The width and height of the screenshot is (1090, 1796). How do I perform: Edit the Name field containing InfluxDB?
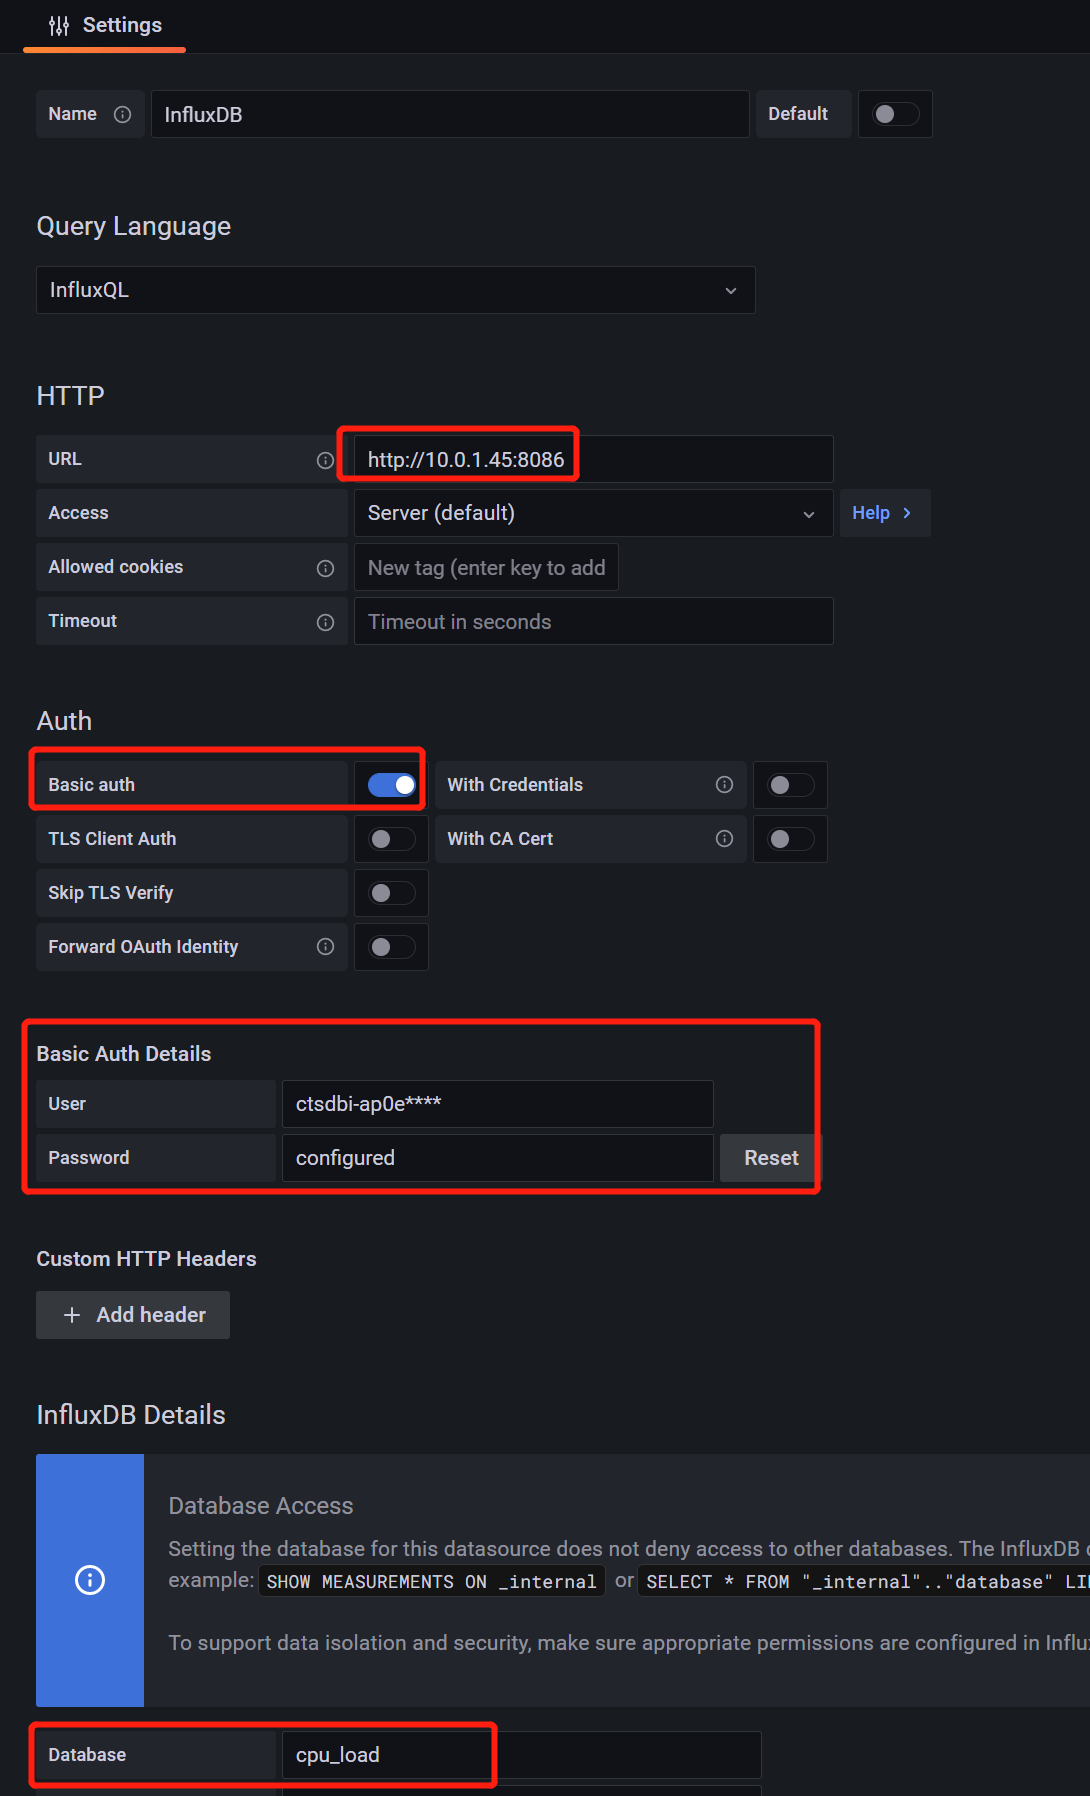pos(450,114)
